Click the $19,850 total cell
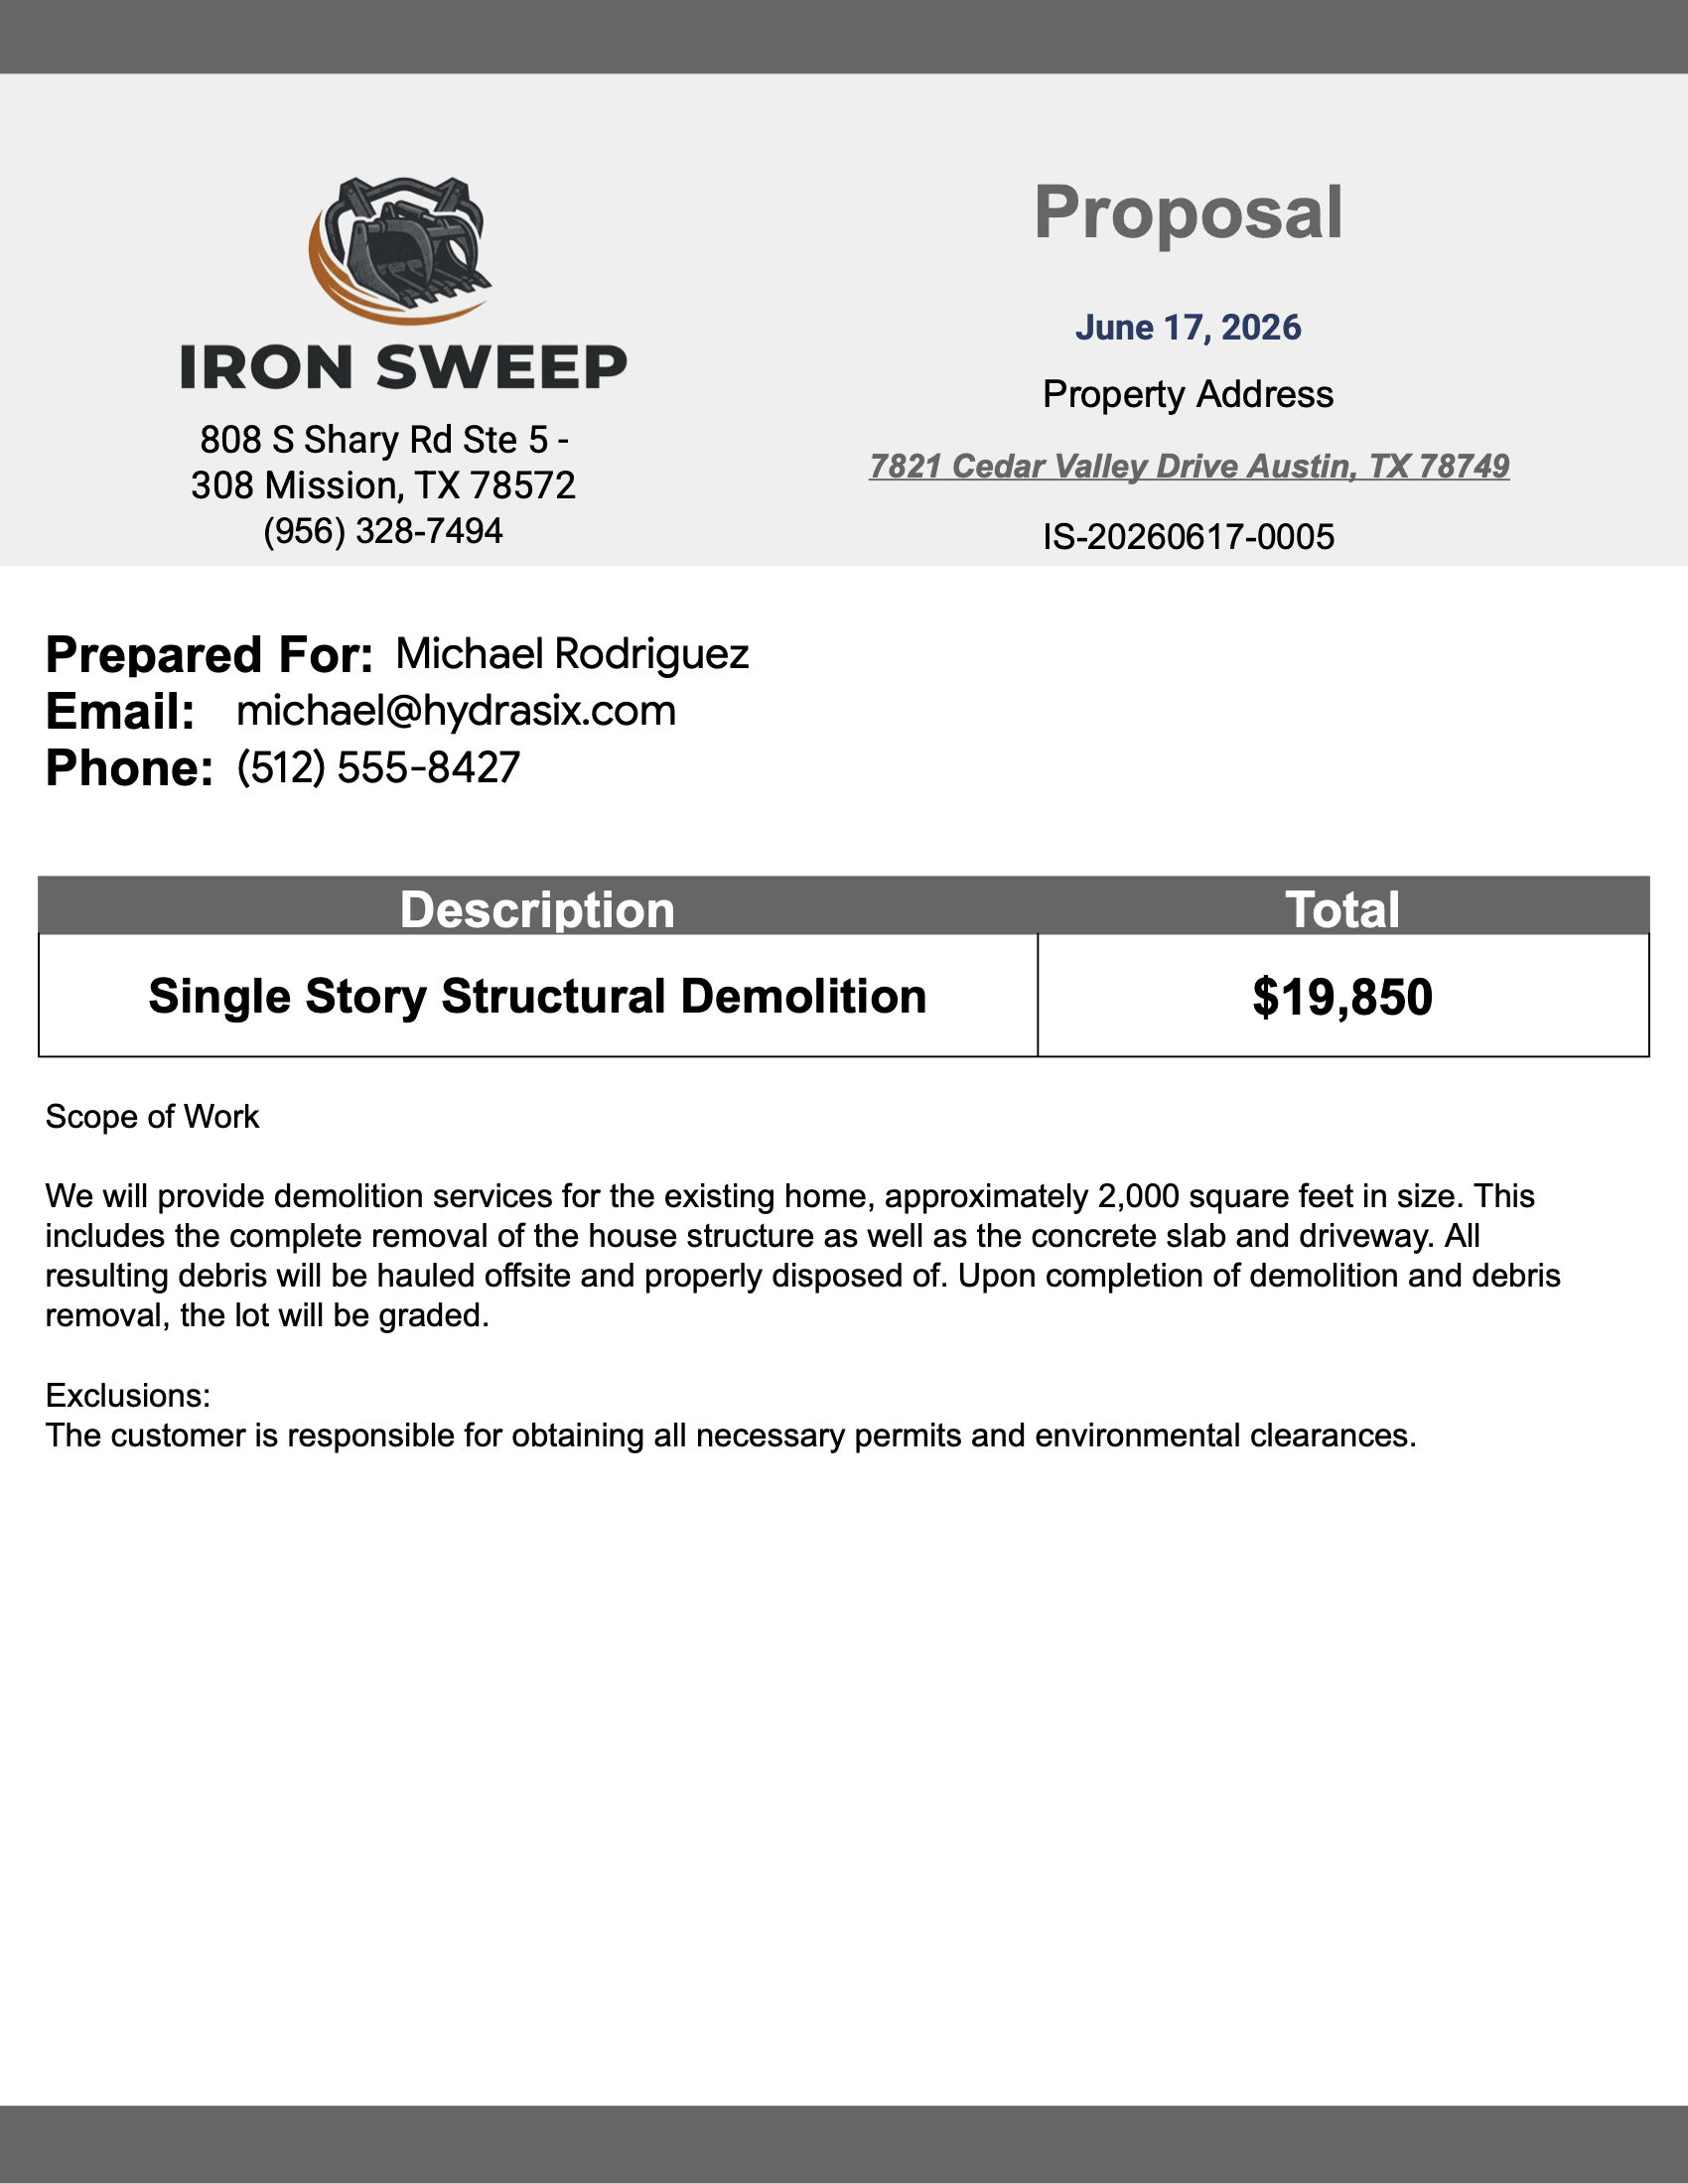This screenshot has height=2184, width=1688. 1343,996
